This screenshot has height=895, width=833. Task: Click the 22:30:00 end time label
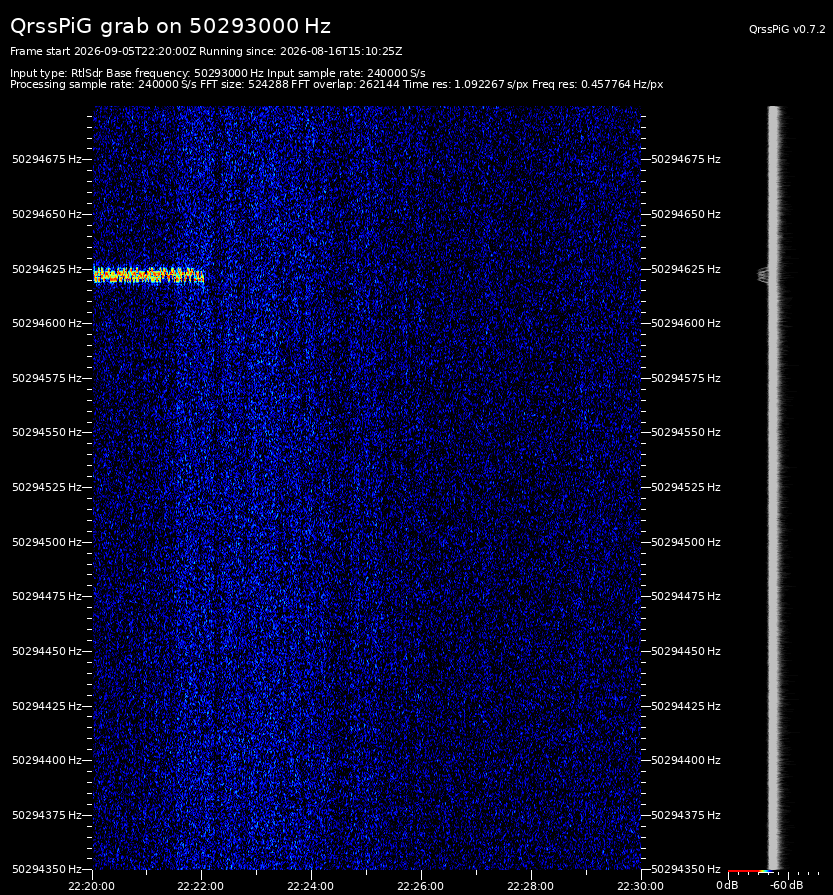640,886
